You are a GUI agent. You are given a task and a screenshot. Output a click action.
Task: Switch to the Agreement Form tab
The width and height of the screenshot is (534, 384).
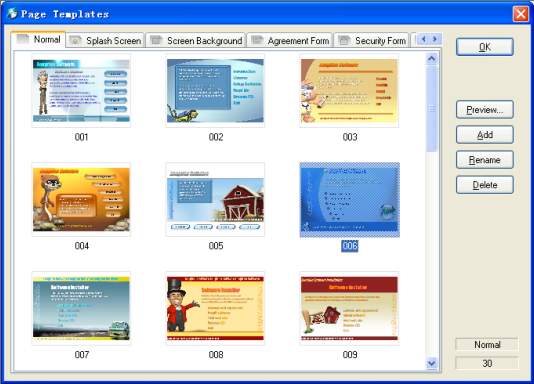(x=290, y=41)
